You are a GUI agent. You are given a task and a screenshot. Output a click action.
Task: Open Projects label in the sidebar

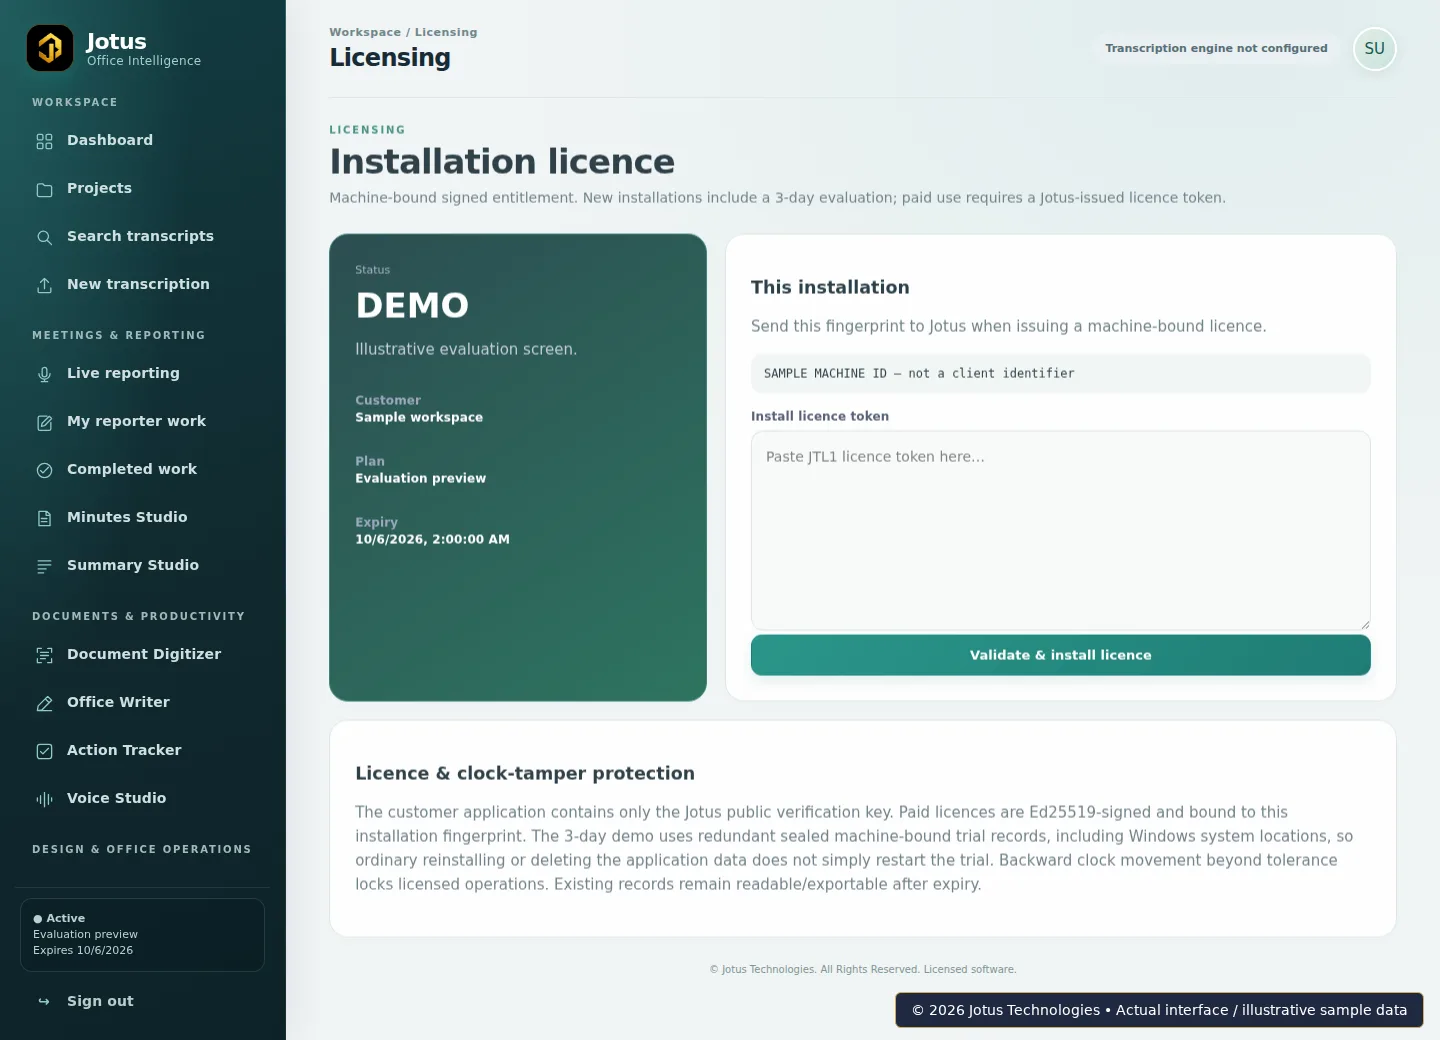[99, 188]
